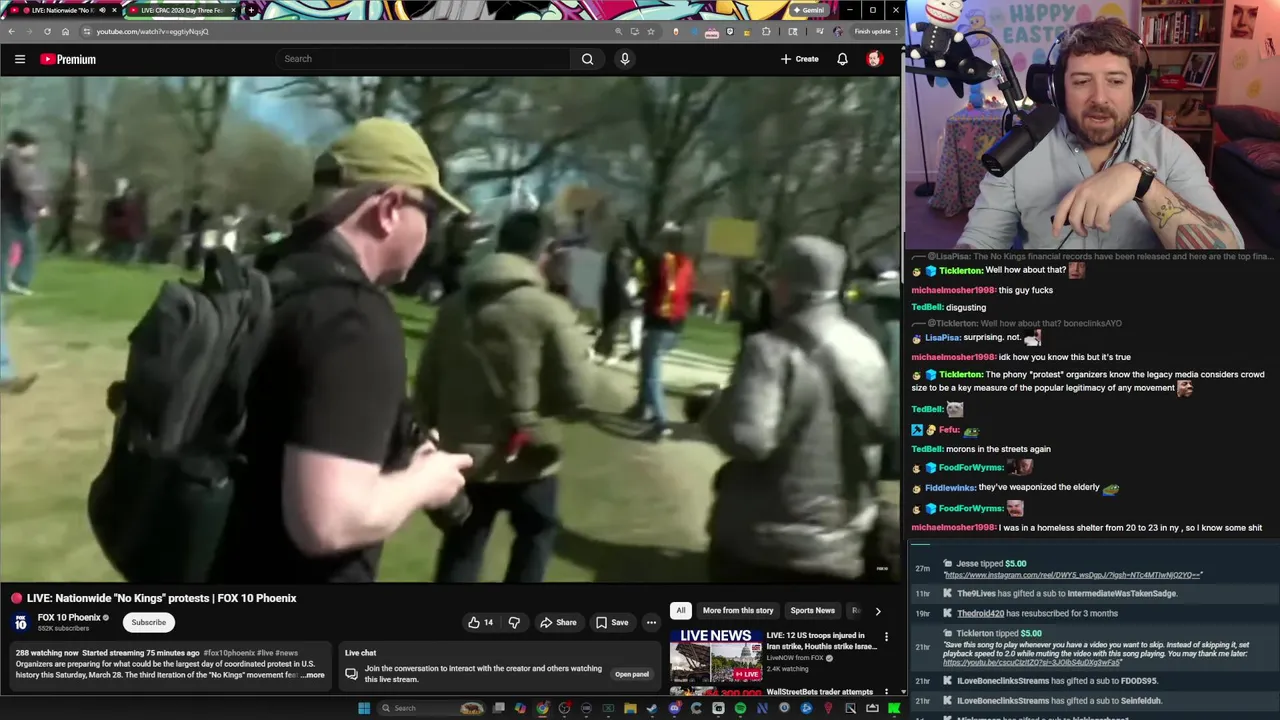Click the video player area

449,328
